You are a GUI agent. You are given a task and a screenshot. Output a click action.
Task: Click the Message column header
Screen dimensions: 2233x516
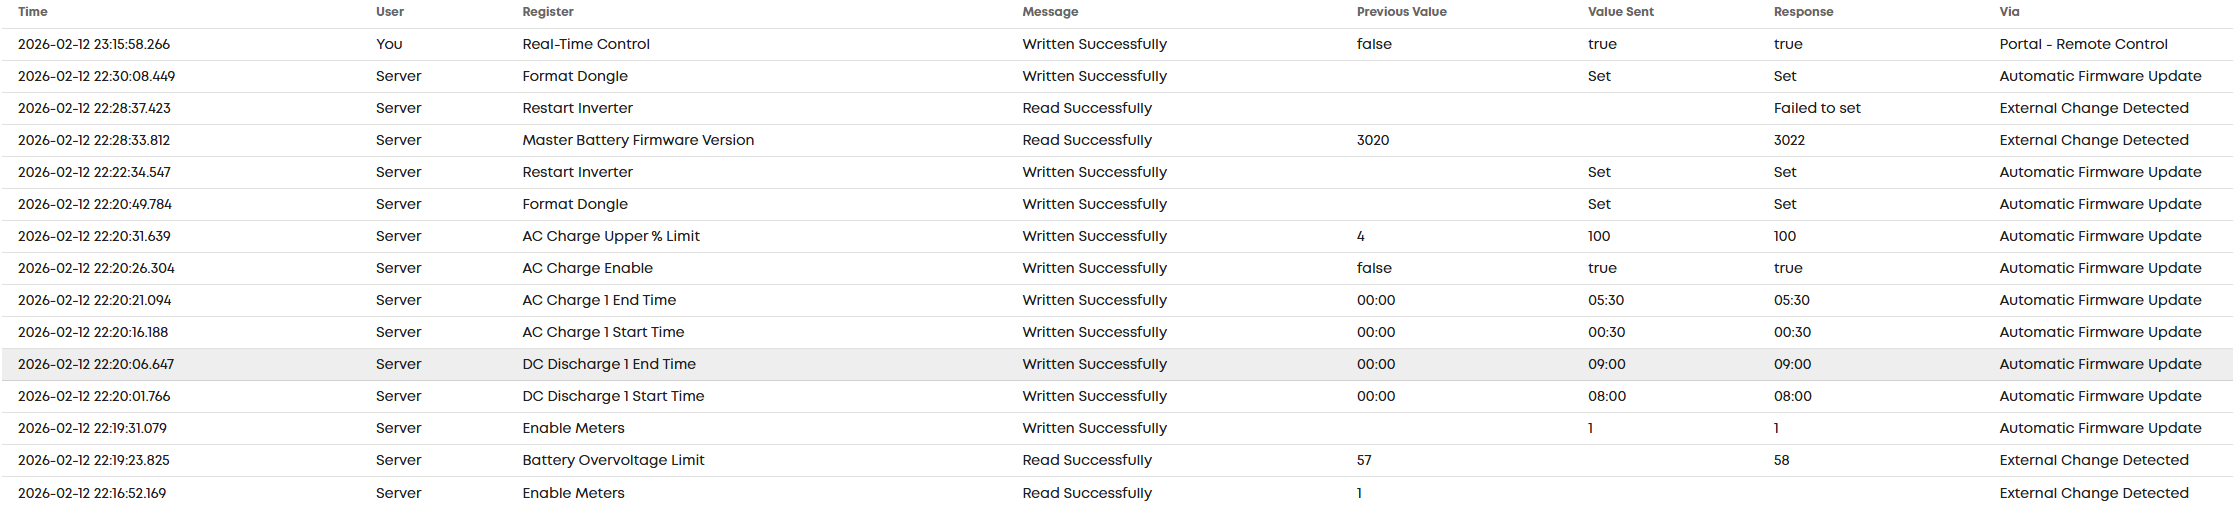[1050, 12]
